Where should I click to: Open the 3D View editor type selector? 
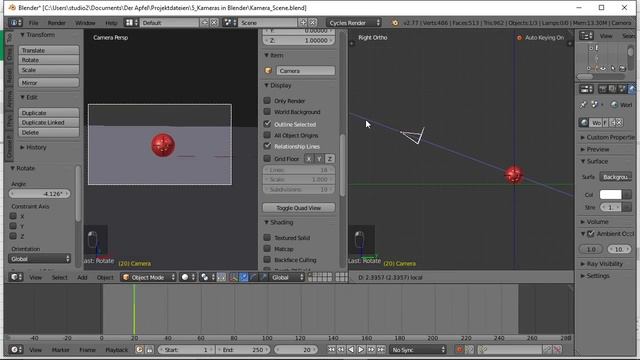pyautogui.click(x=16, y=277)
